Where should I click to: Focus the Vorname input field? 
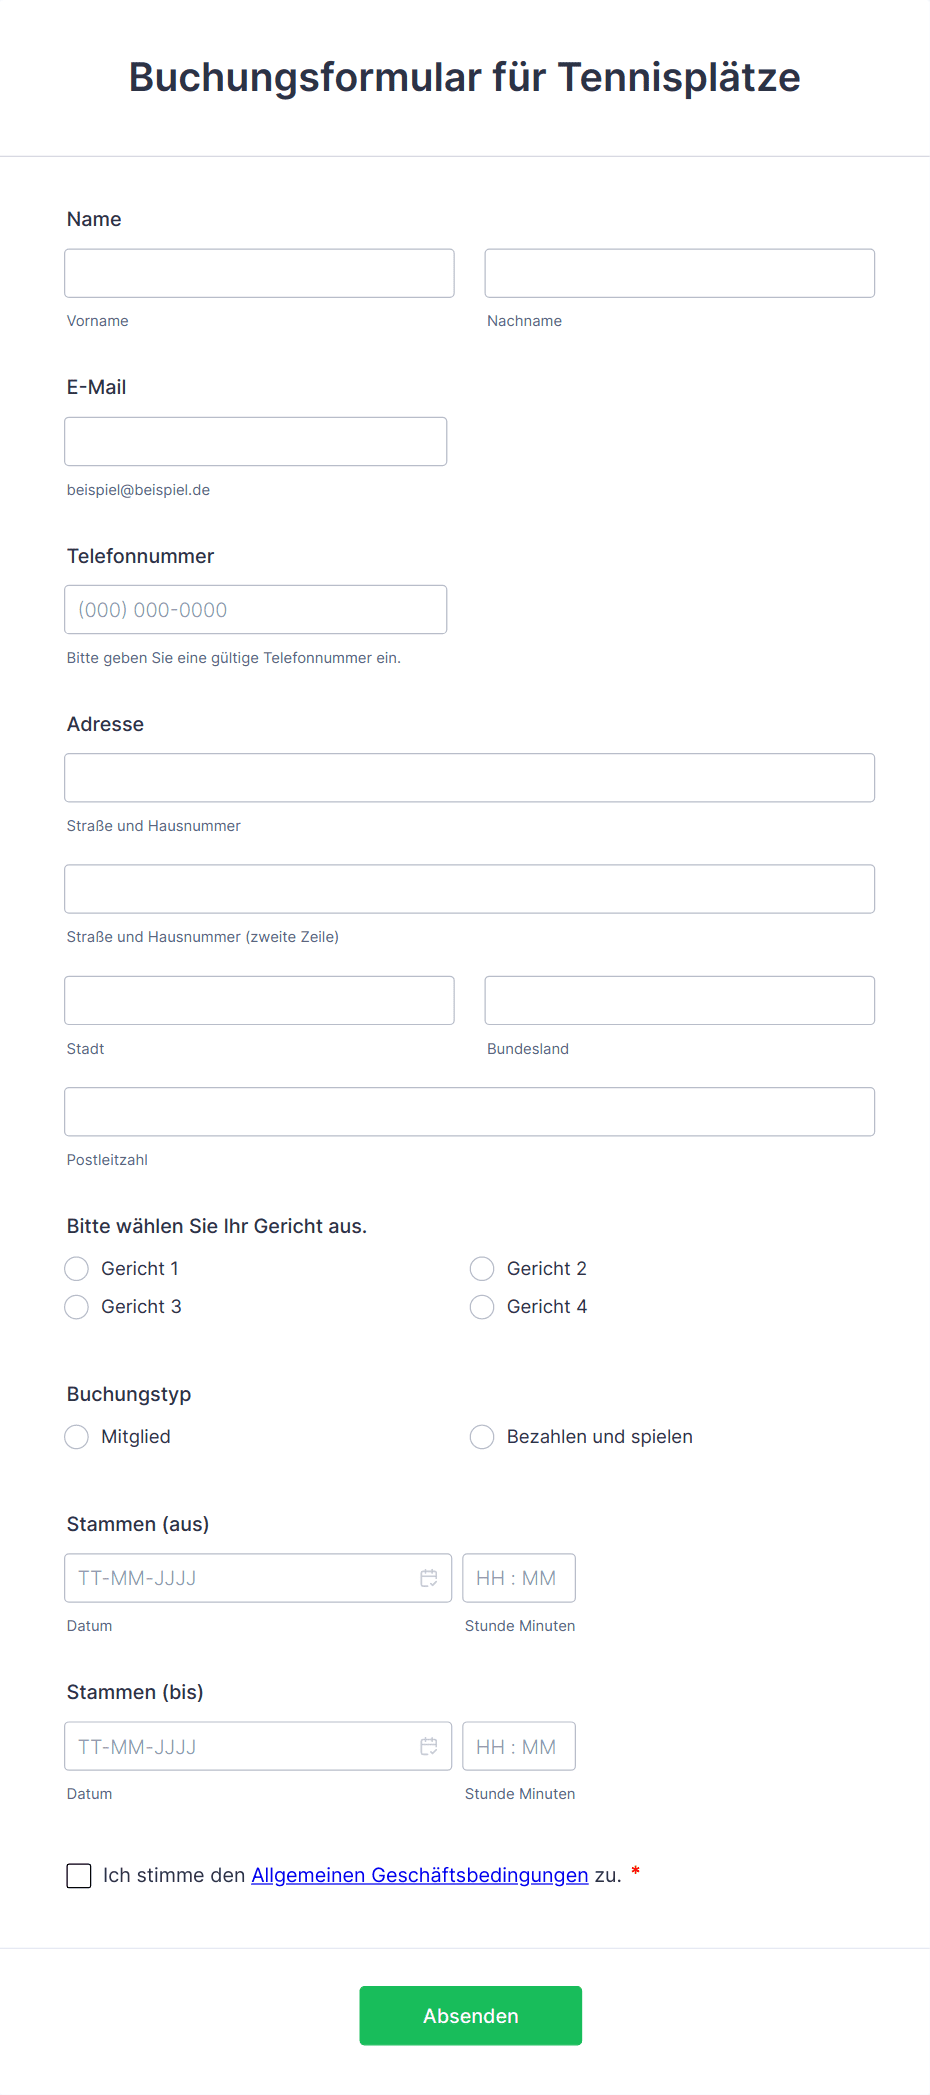click(x=259, y=273)
